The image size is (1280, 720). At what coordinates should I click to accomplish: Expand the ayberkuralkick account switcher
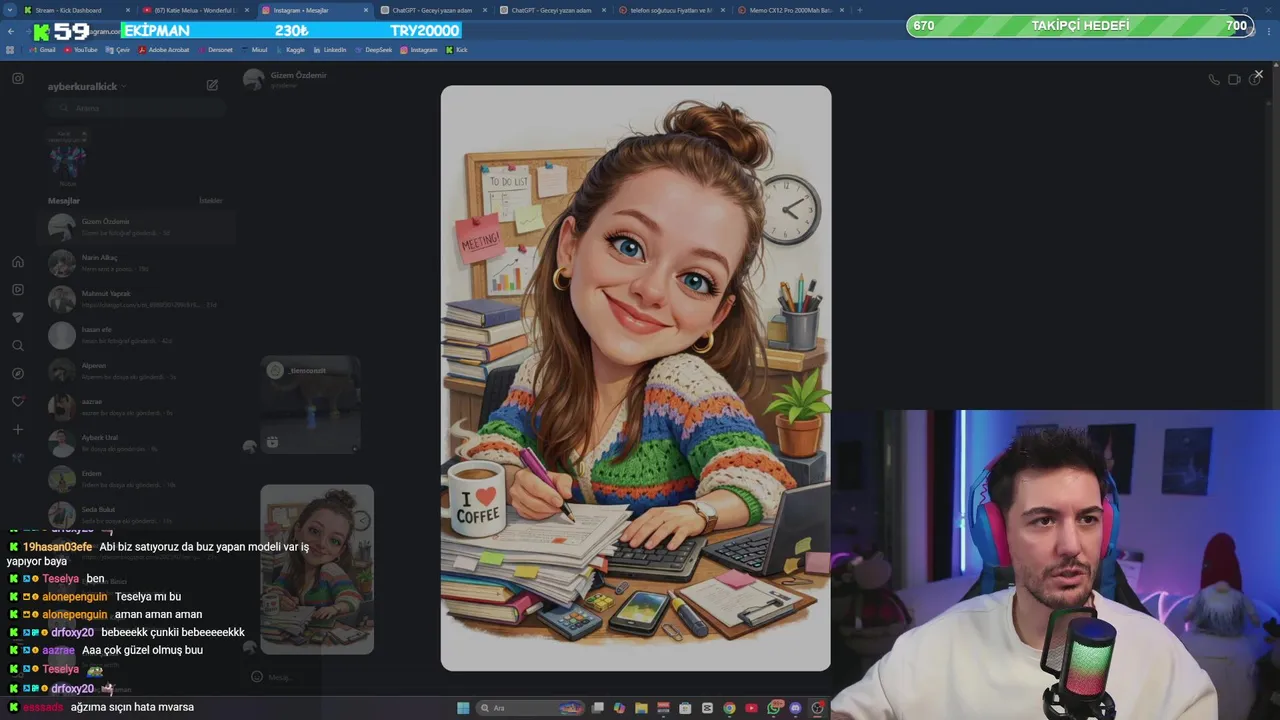point(87,87)
